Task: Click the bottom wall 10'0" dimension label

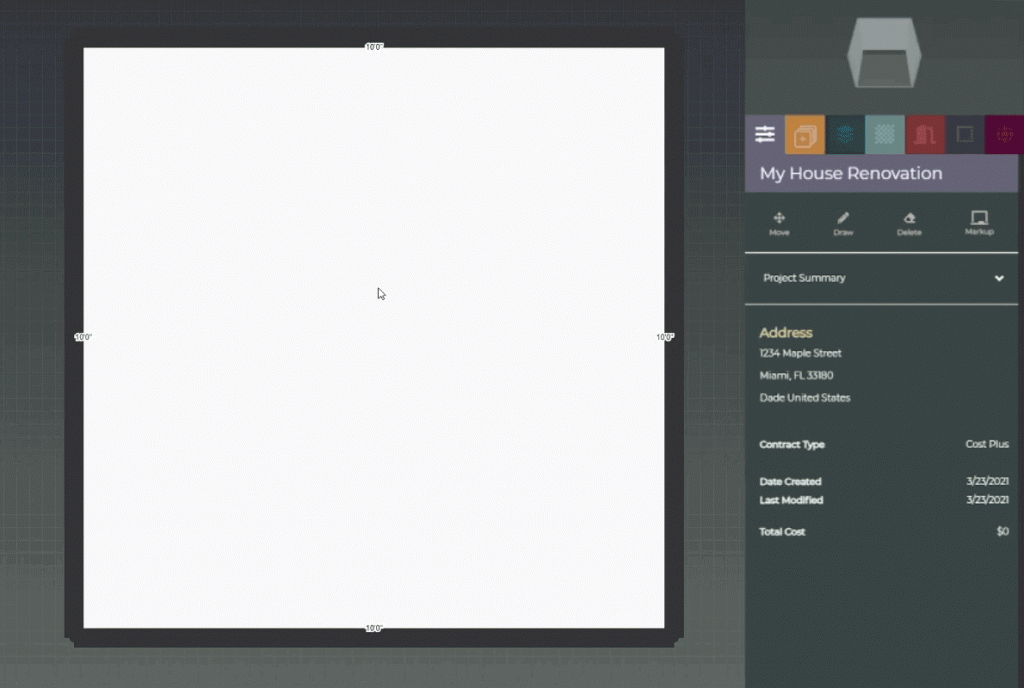Action: [374, 628]
